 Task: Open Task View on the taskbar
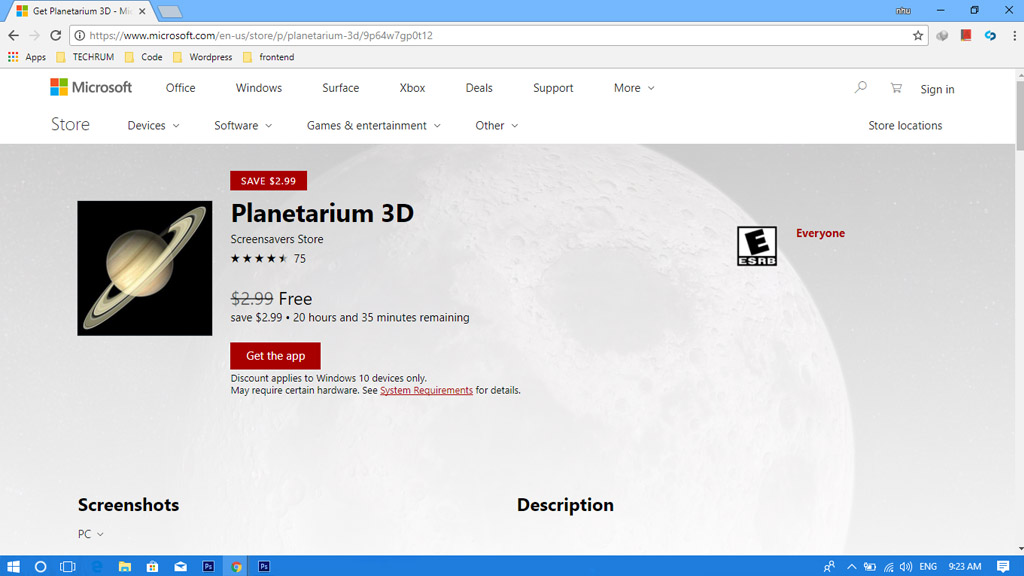coord(68,566)
